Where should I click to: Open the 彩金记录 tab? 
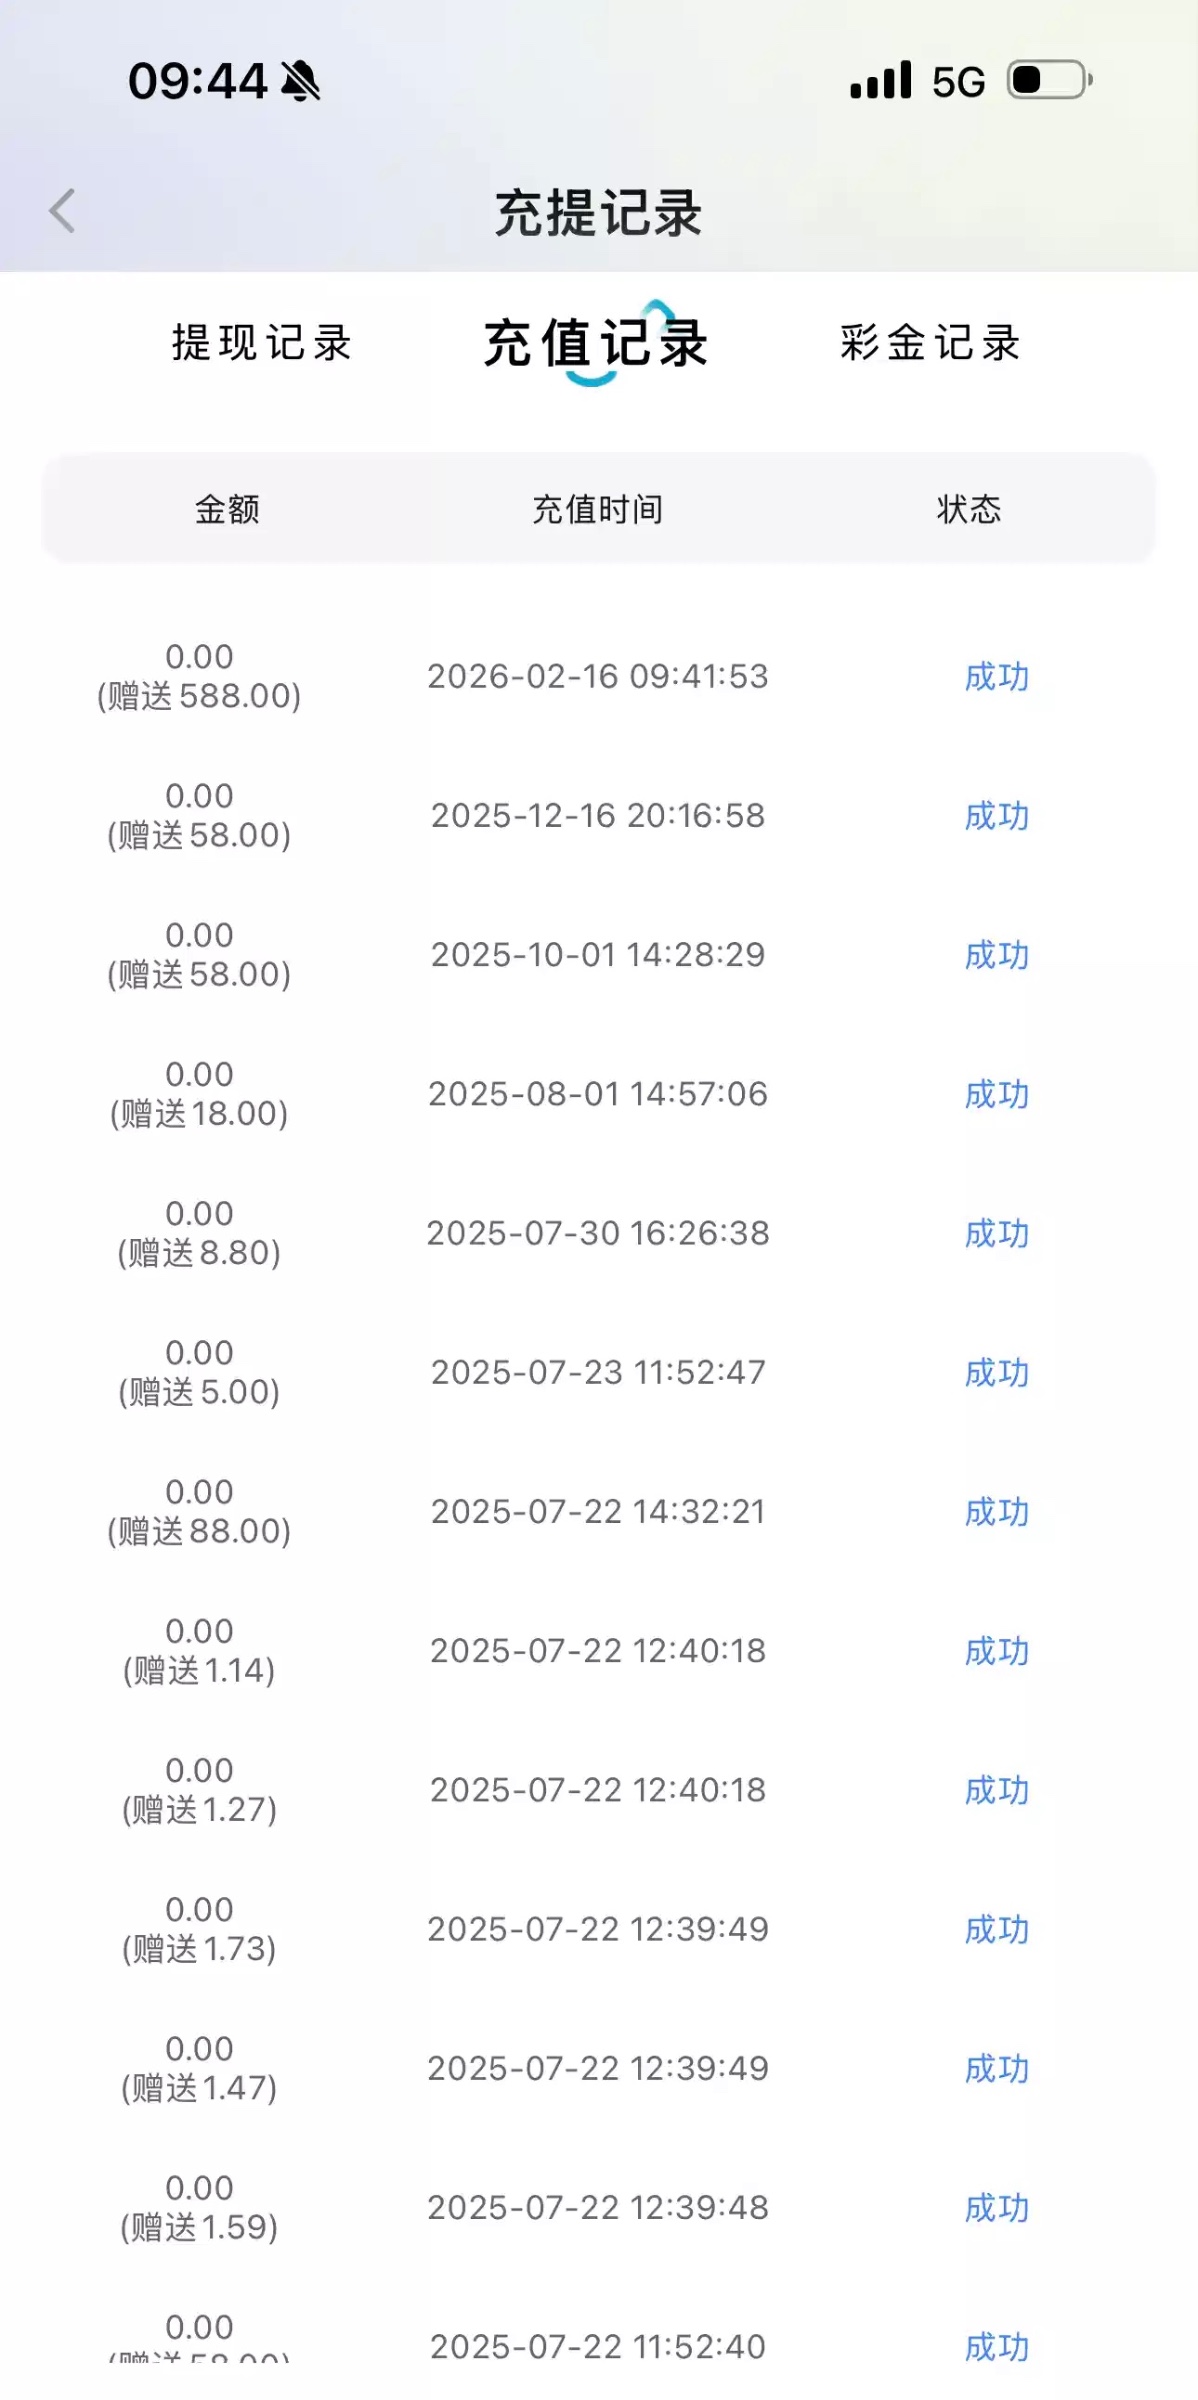930,343
